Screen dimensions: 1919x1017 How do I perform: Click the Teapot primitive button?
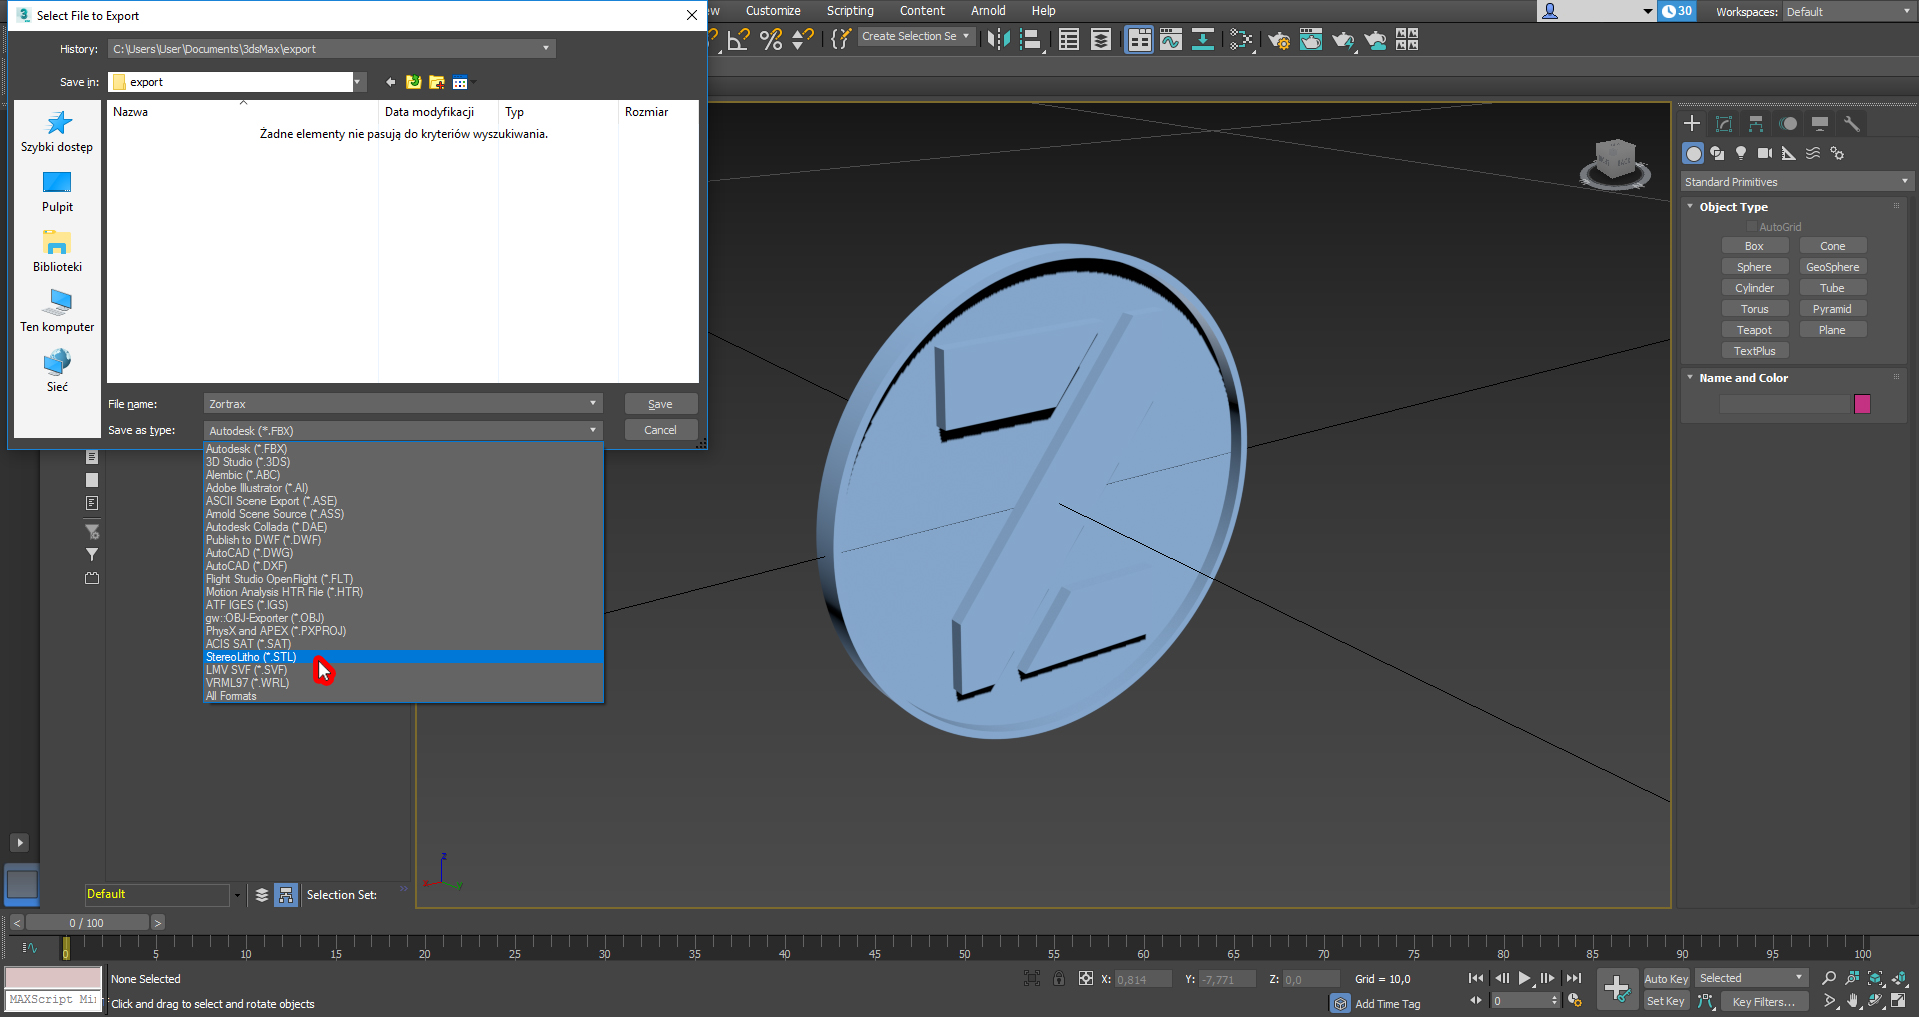point(1754,330)
